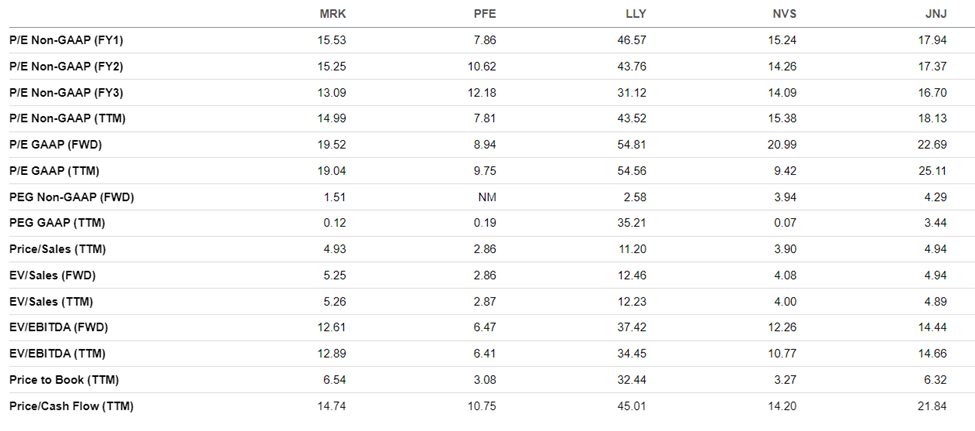The width and height of the screenshot is (975, 431).
Task: Select MRK's 6.54 Price to Book value
Action: click(335, 380)
